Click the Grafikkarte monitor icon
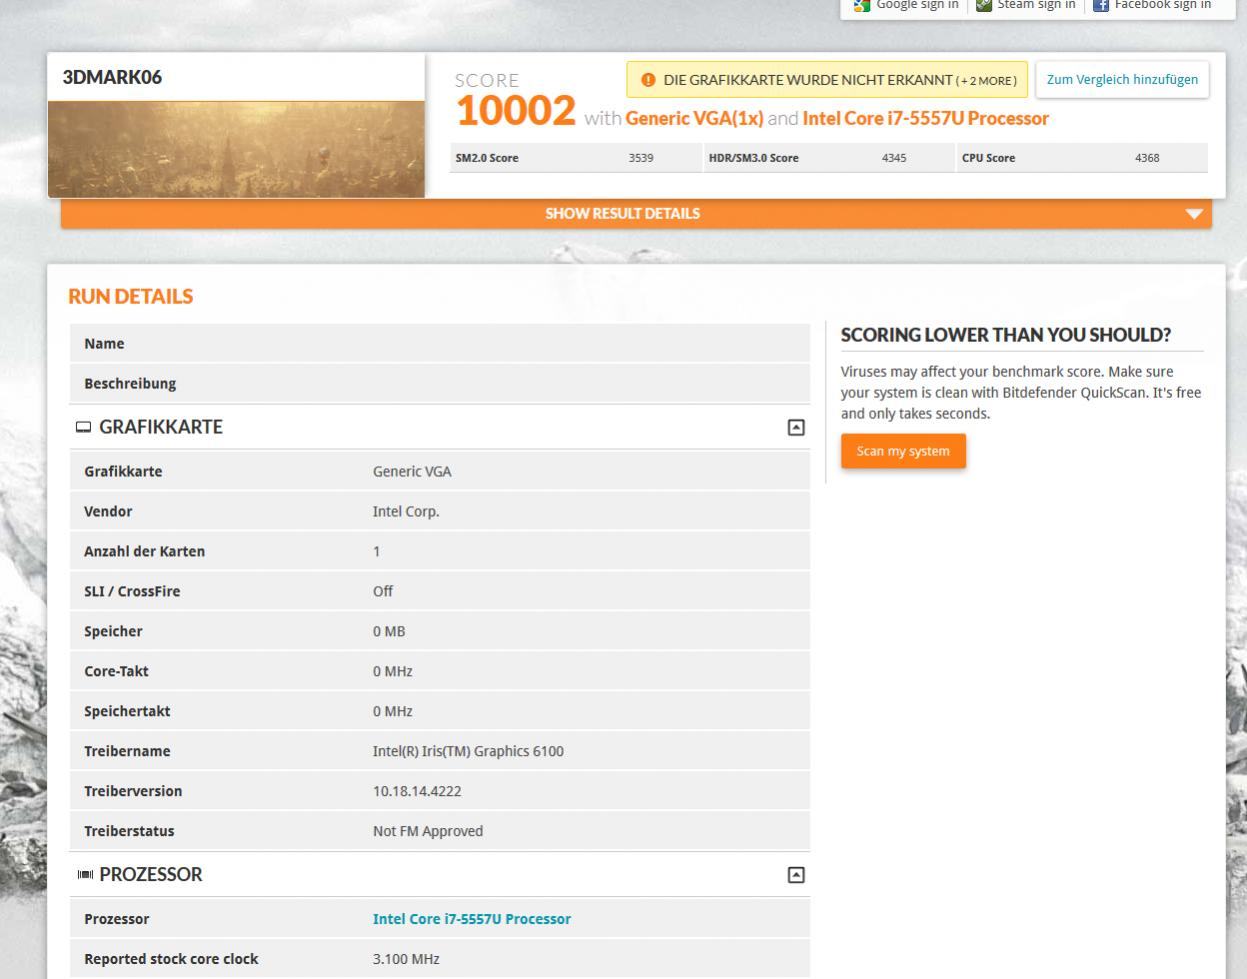This screenshot has height=979, width=1247. pos(83,428)
